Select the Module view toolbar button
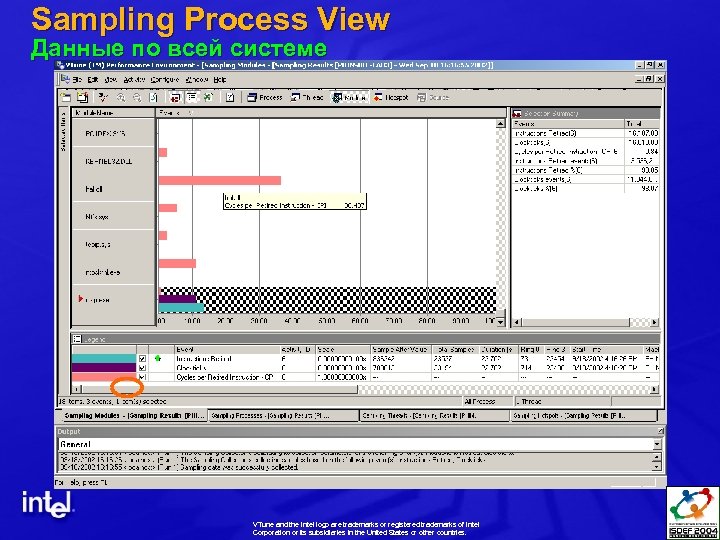The height and width of the screenshot is (540, 720). coord(349,97)
